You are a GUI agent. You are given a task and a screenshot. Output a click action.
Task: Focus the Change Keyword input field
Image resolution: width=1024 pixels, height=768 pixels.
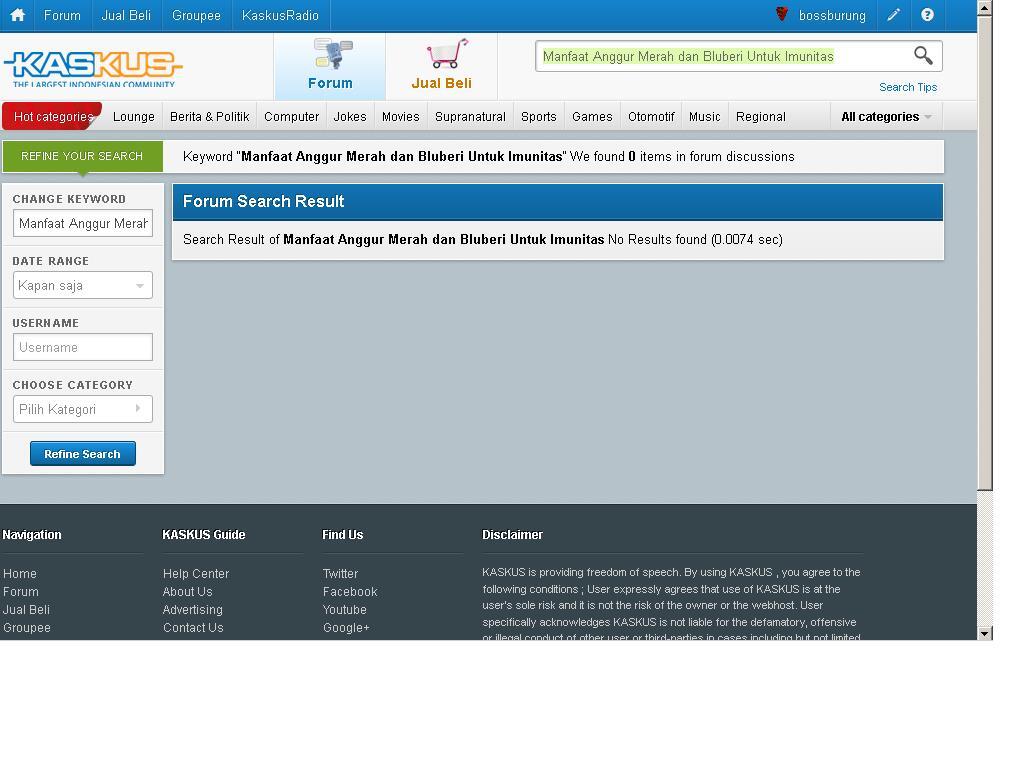coord(83,223)
